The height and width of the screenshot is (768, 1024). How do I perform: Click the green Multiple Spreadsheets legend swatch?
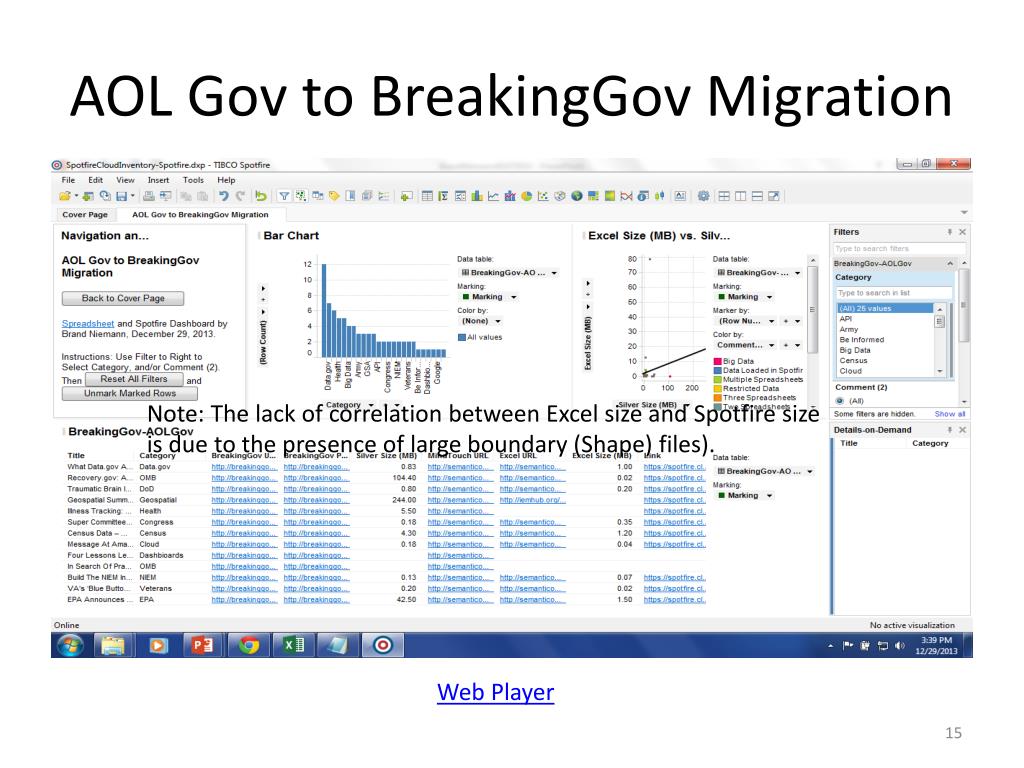(x=717, y=379)
